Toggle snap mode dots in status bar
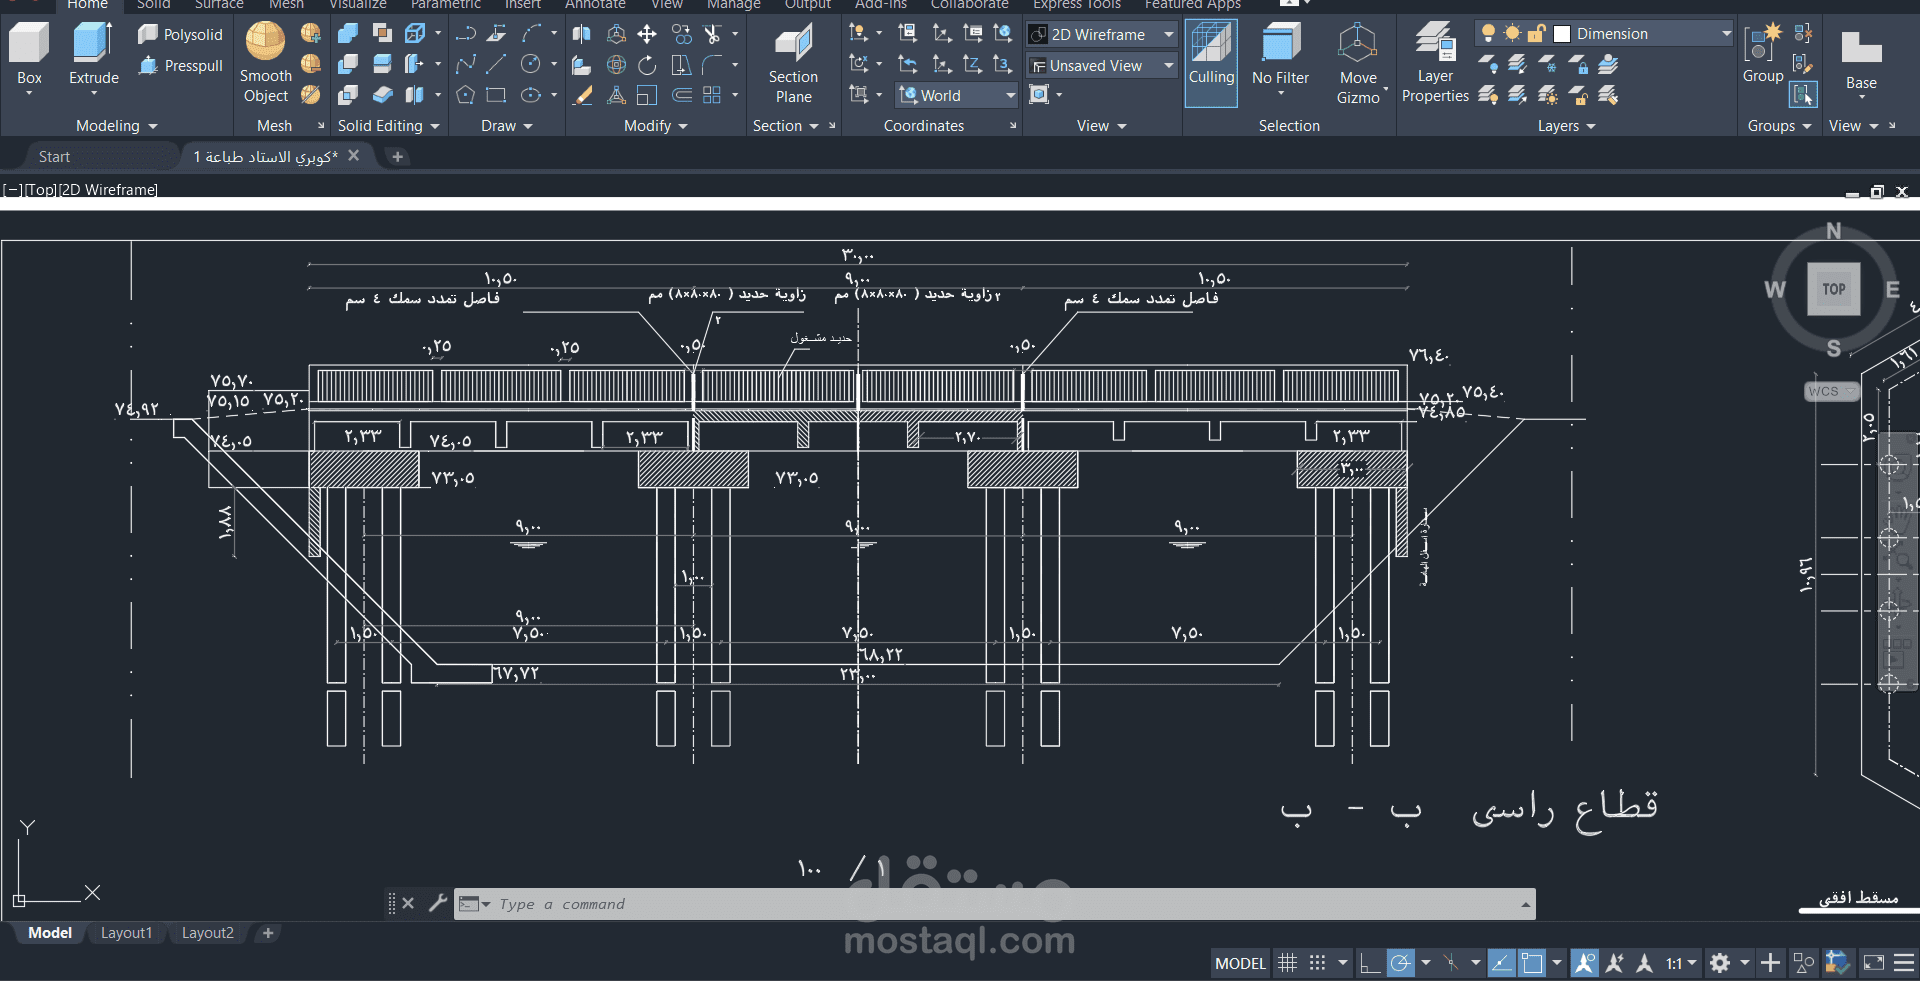The image size is (1920, 981). click(1318, 963)
